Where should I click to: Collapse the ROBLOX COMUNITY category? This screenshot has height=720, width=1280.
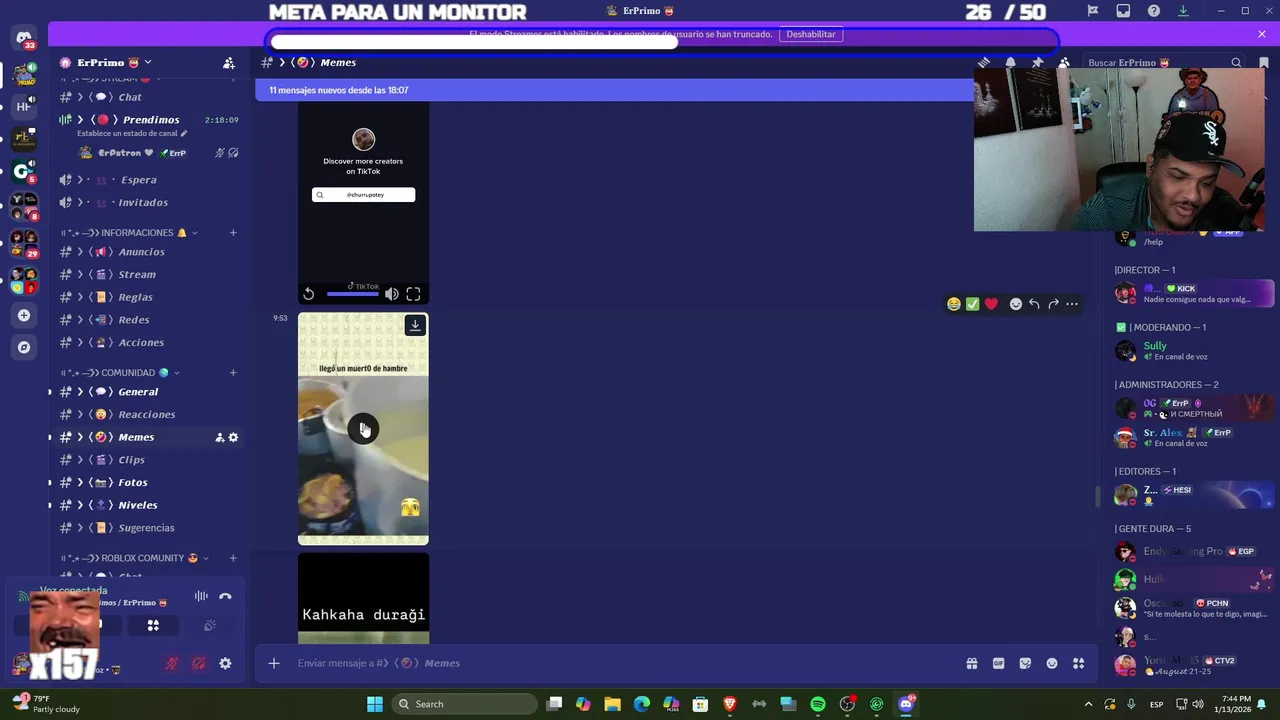tap(135, 558)
